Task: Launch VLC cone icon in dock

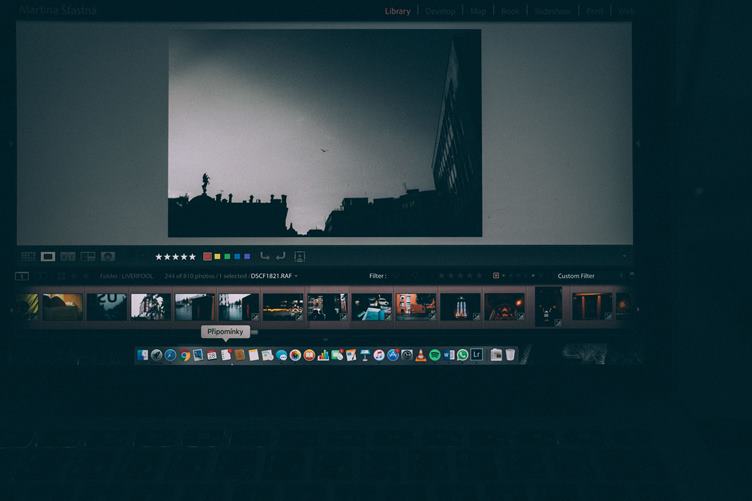Action: pyautogui.click(x=421, y=355)
